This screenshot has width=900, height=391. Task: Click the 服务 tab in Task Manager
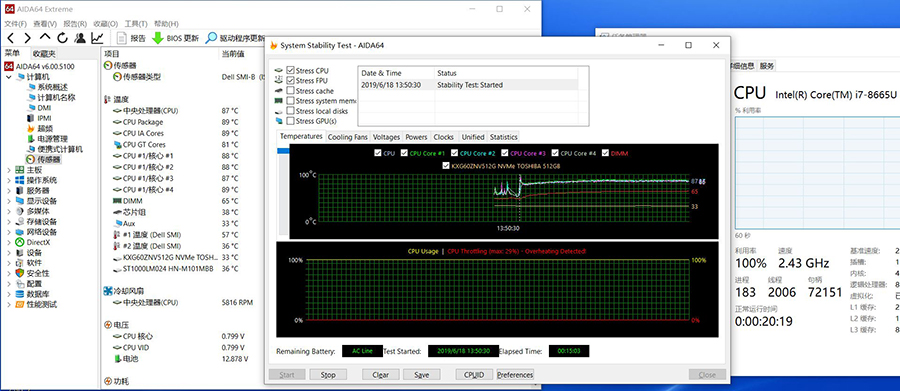click(767, 66)
